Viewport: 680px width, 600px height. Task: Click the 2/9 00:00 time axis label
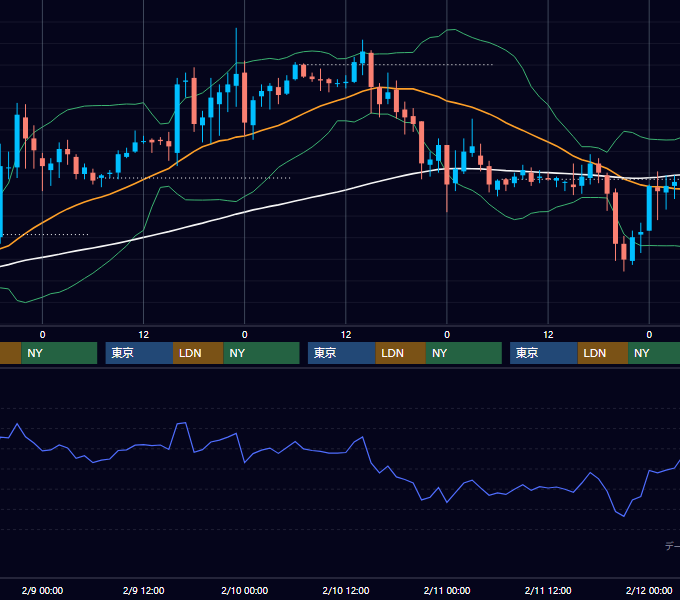click(42, 590)
